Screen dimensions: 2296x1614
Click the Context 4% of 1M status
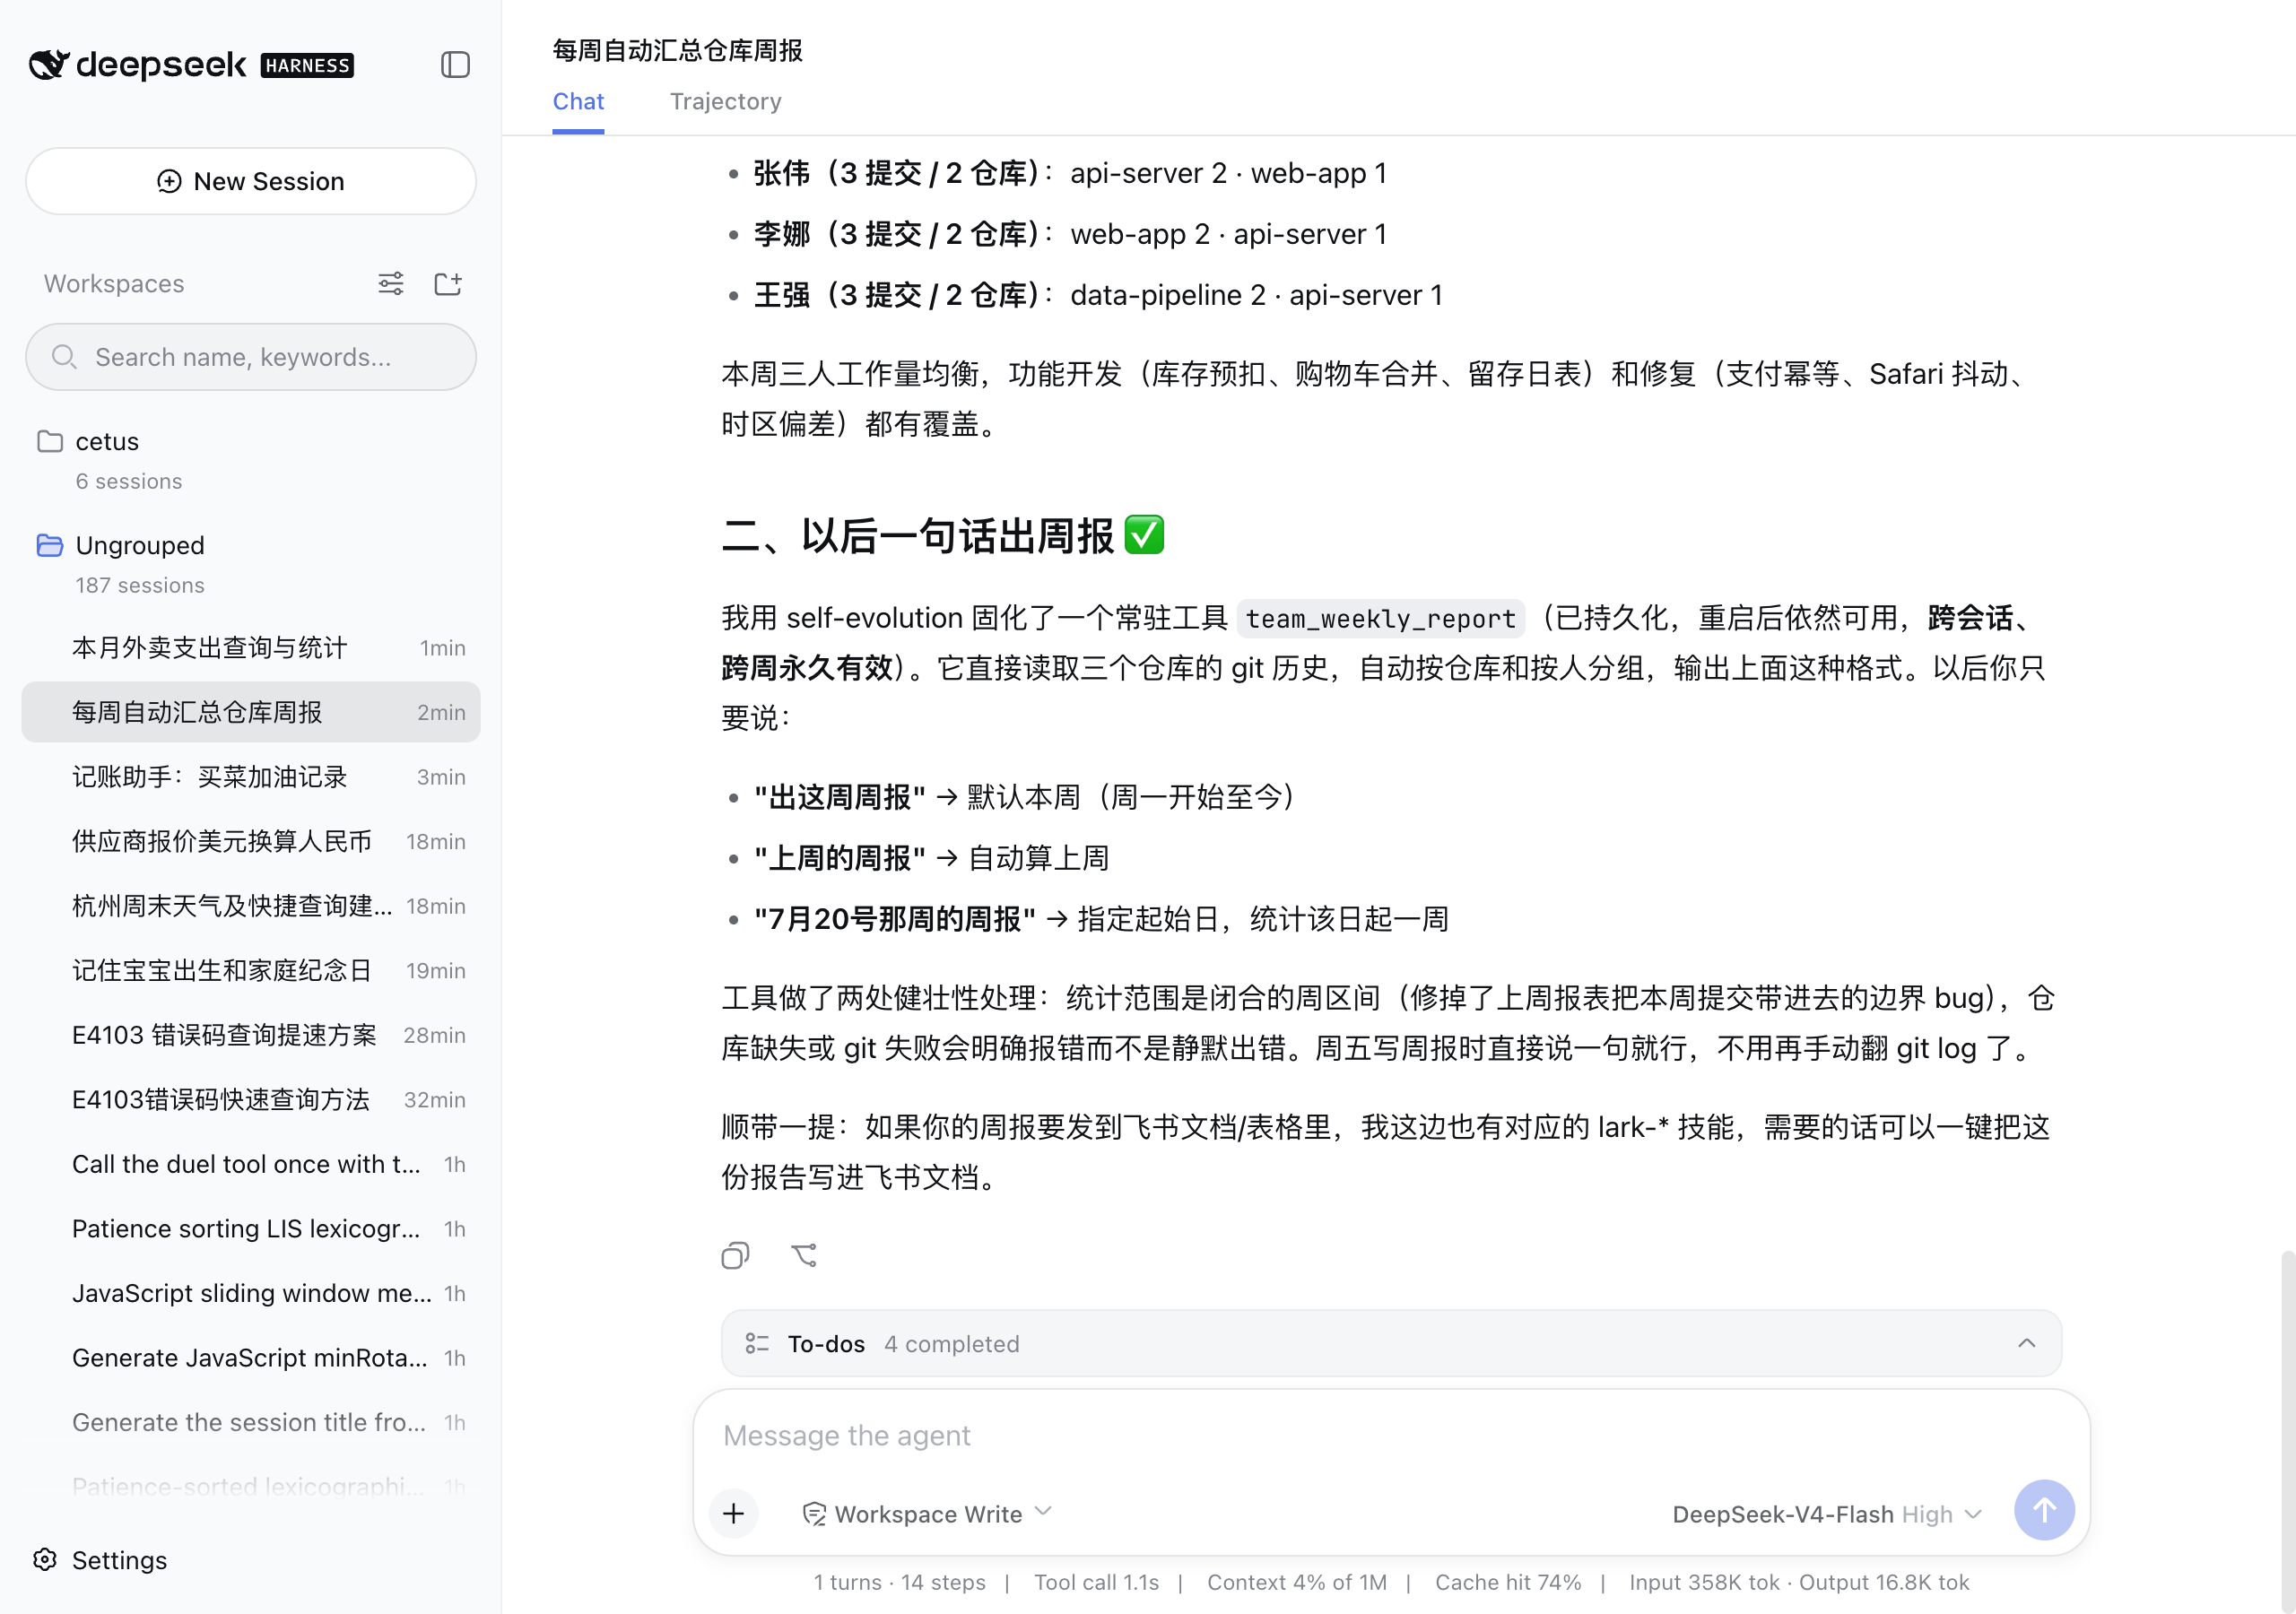click(1296, 1582)
